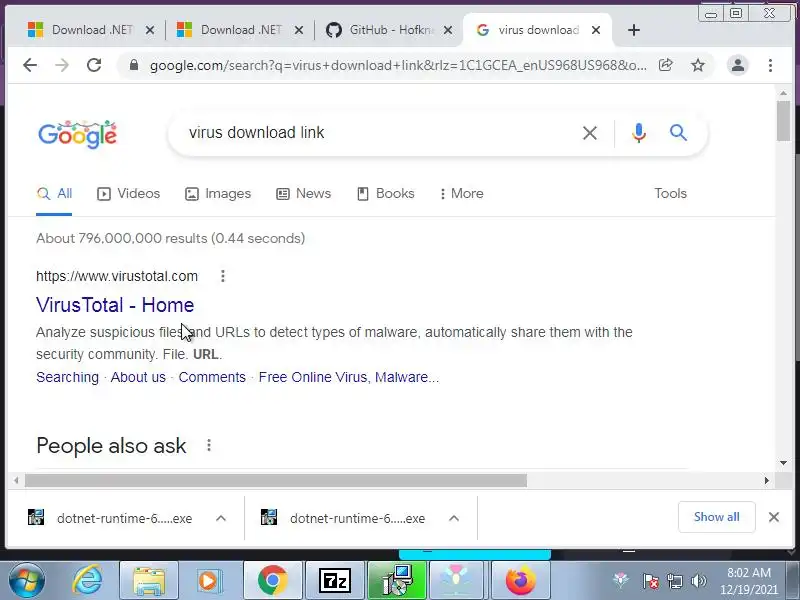Open the Searching sitelink
Viewport: 800px width, 600px height.
67,377
